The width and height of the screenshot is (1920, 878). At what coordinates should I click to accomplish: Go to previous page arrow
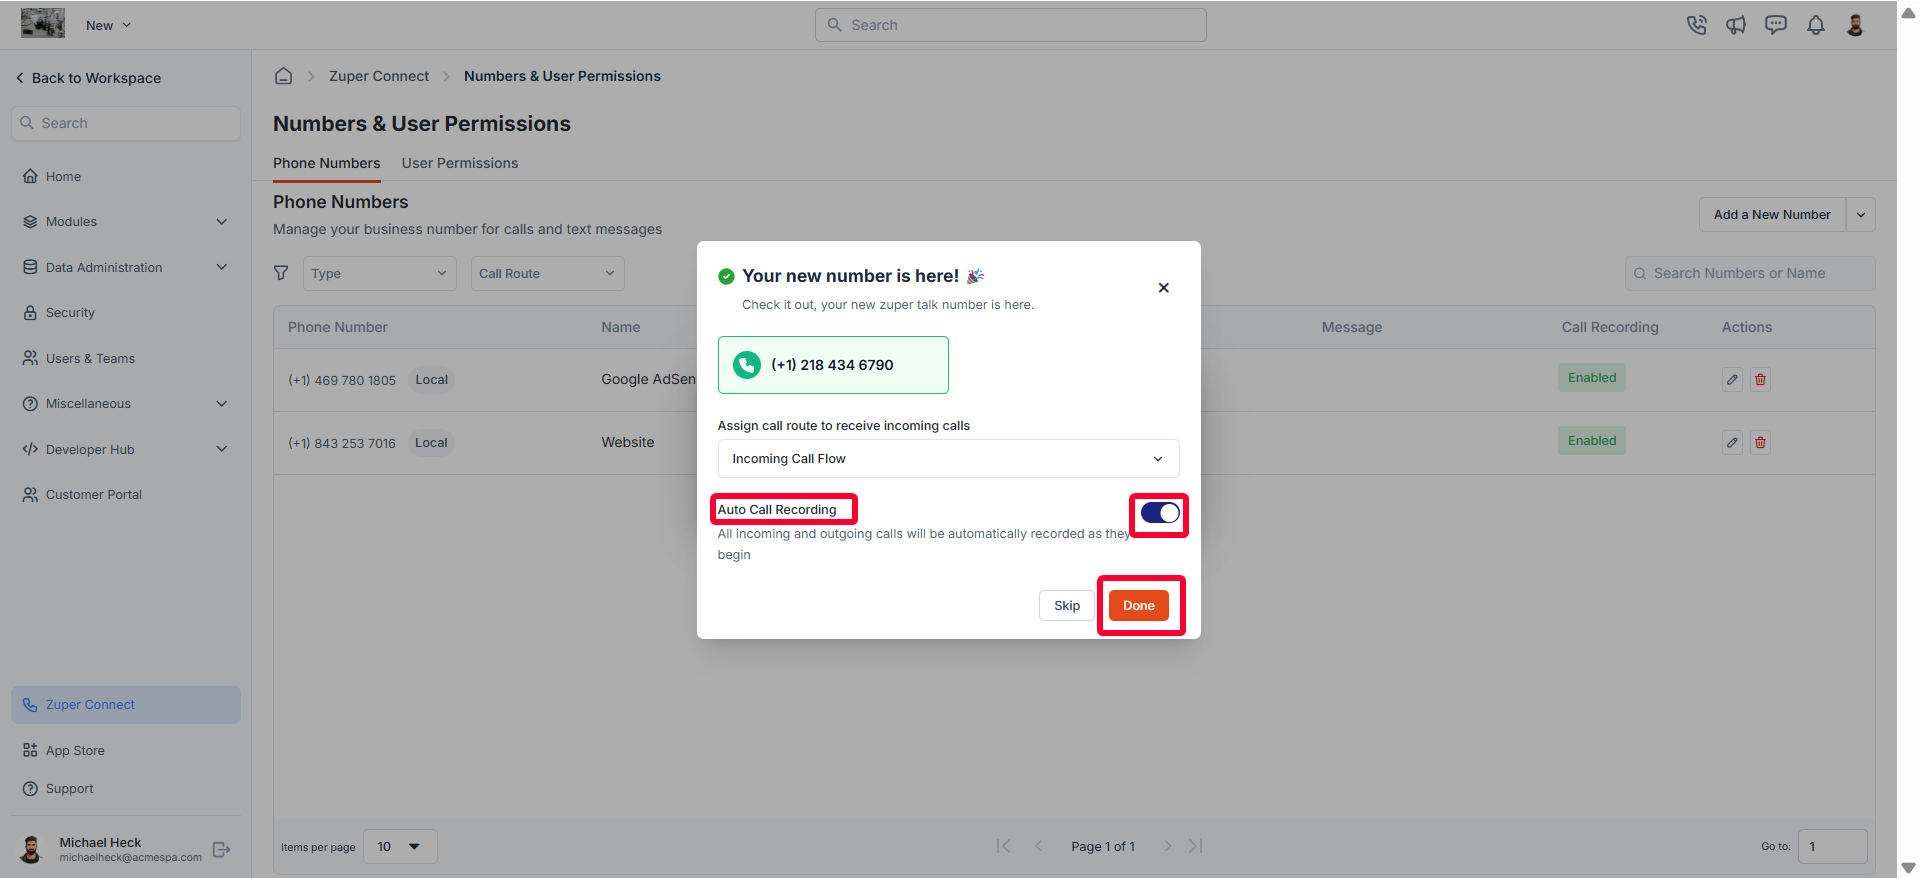(x=1038, y=846)
